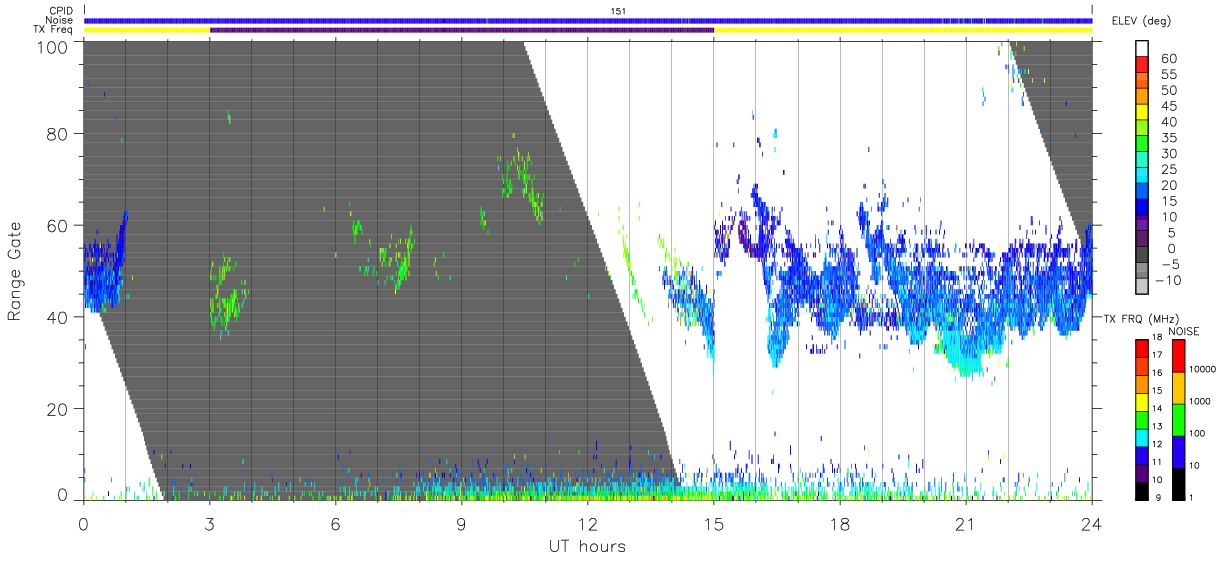This screenshot has width=1228, height=567.
Task: Select the 'TX Freq' row label at top
Action: tap(54, 29)
